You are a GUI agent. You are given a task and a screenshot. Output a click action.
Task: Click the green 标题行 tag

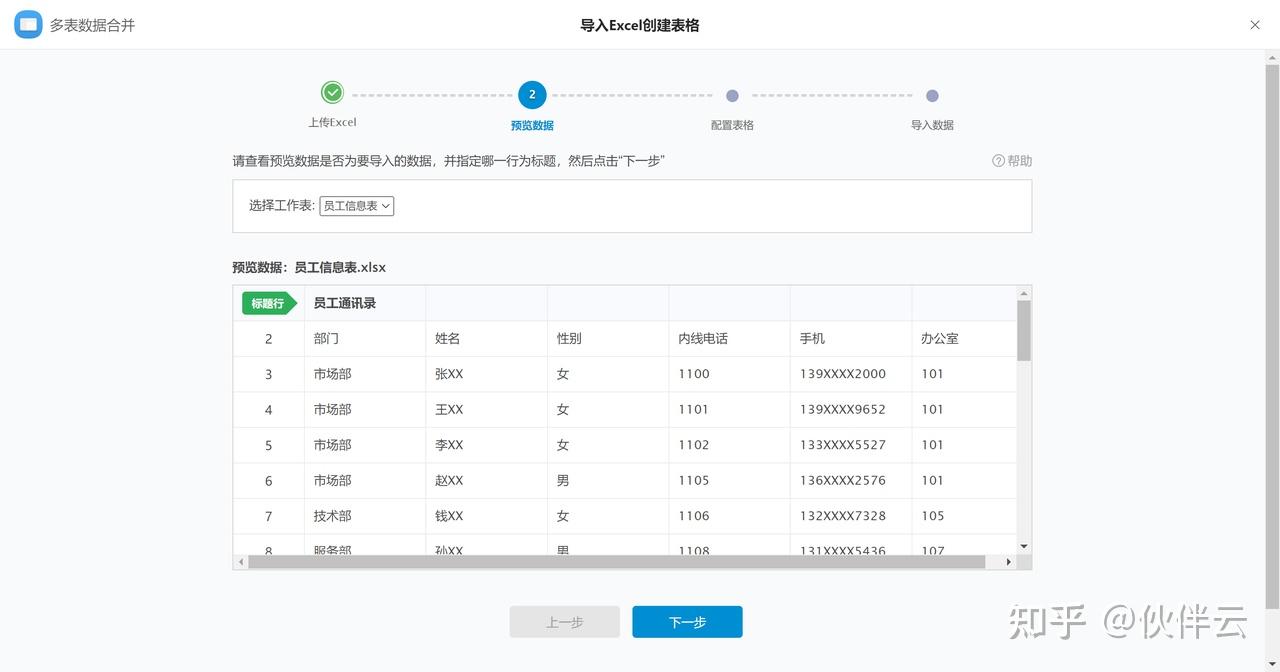coord(269,303)
